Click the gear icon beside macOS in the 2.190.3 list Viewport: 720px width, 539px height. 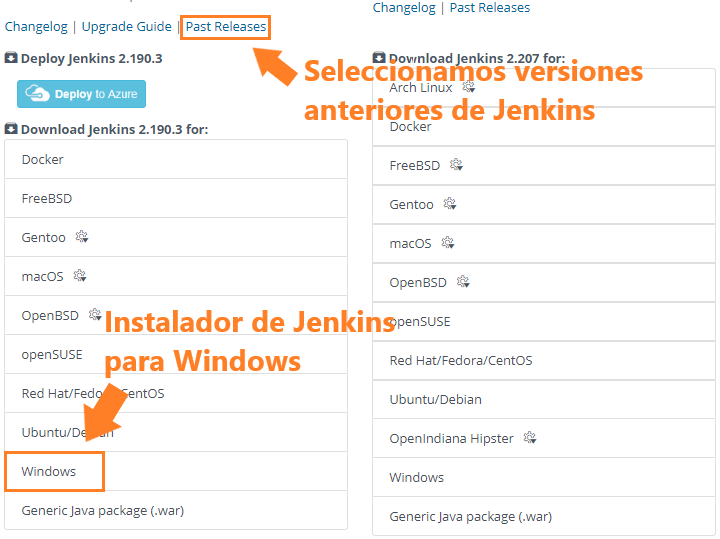(x=79, y=276)
